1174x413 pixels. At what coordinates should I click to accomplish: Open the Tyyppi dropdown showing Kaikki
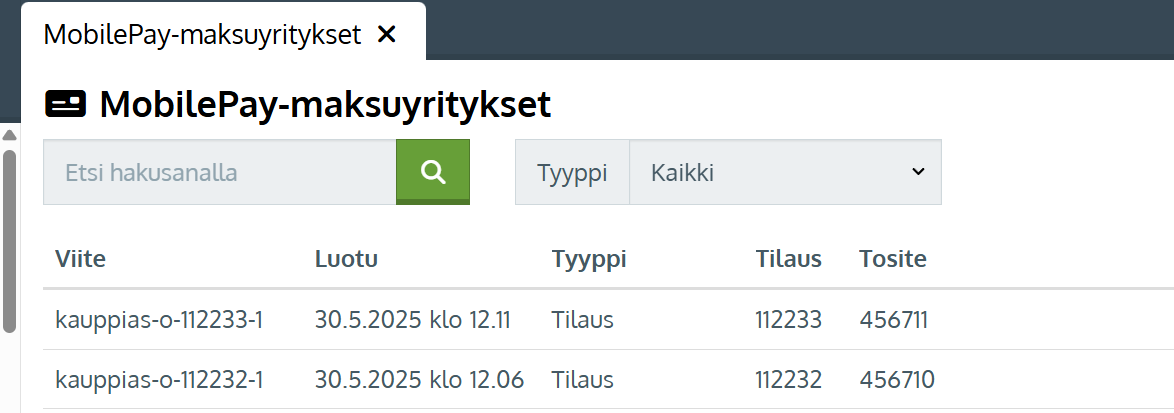point(785,172)
